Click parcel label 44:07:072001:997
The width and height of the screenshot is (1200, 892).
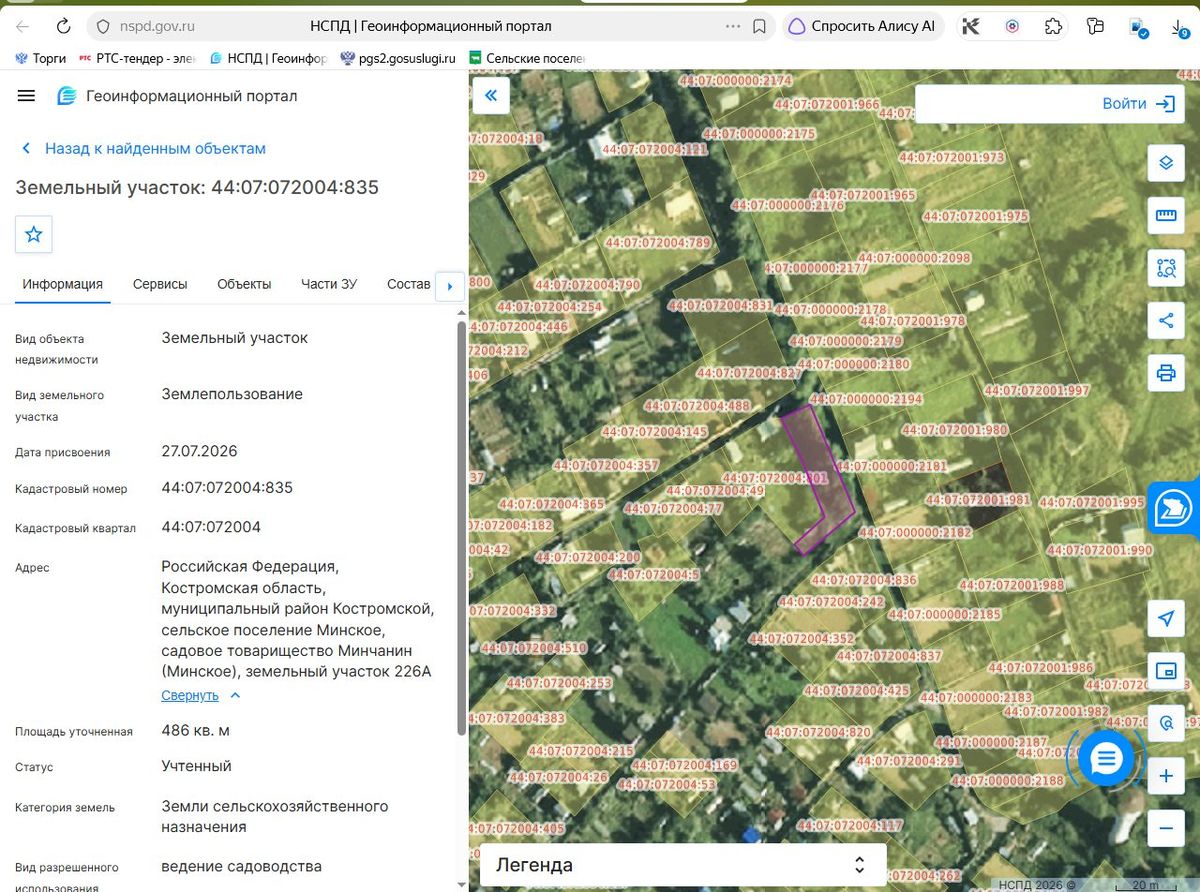coord(1036,390)
